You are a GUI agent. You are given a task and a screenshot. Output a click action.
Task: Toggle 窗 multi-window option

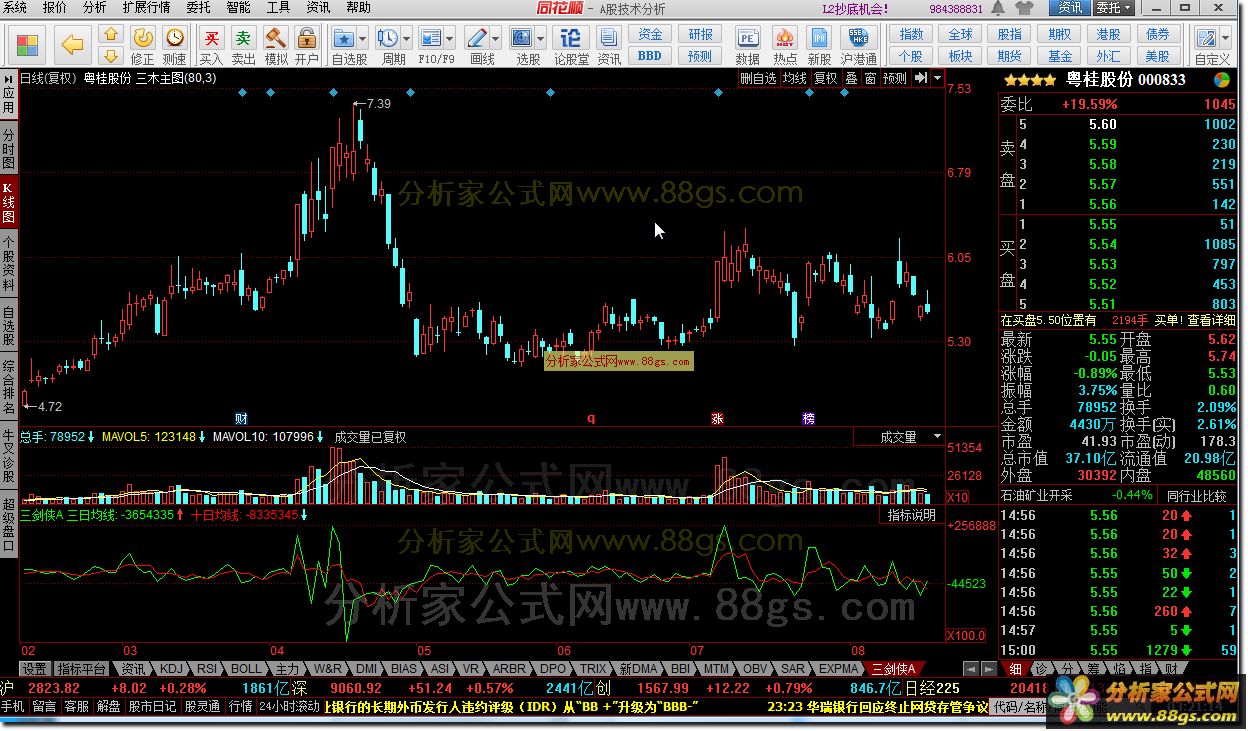[870, 78]
